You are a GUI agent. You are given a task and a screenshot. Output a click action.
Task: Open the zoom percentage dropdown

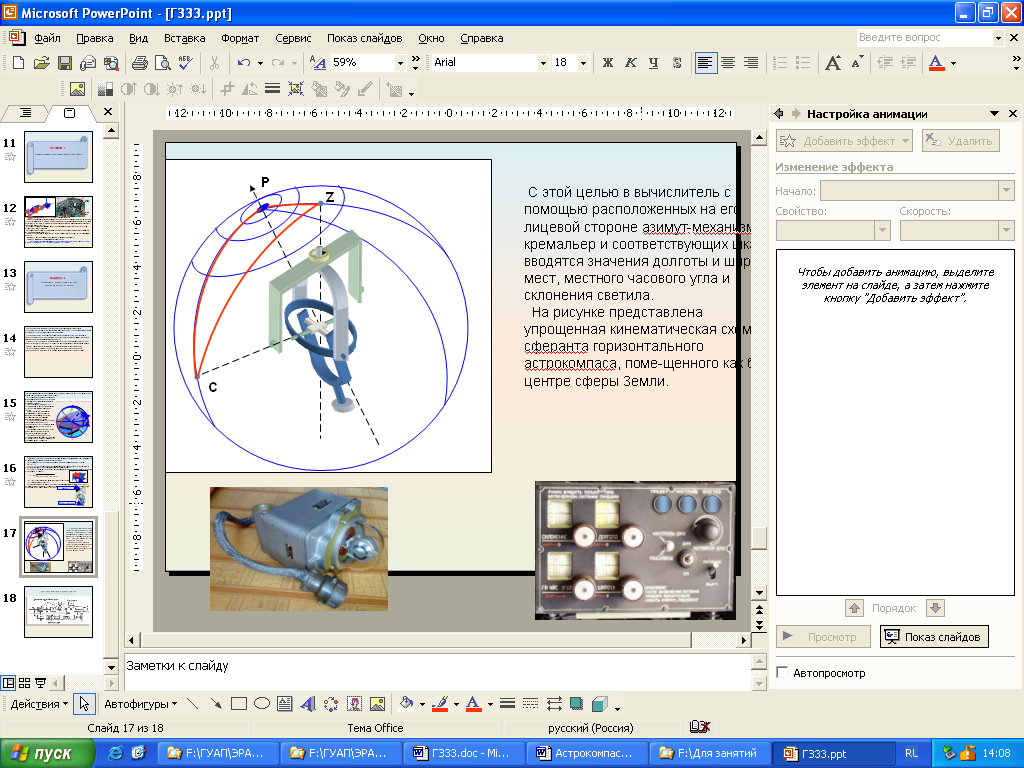[x=400, y=63]
